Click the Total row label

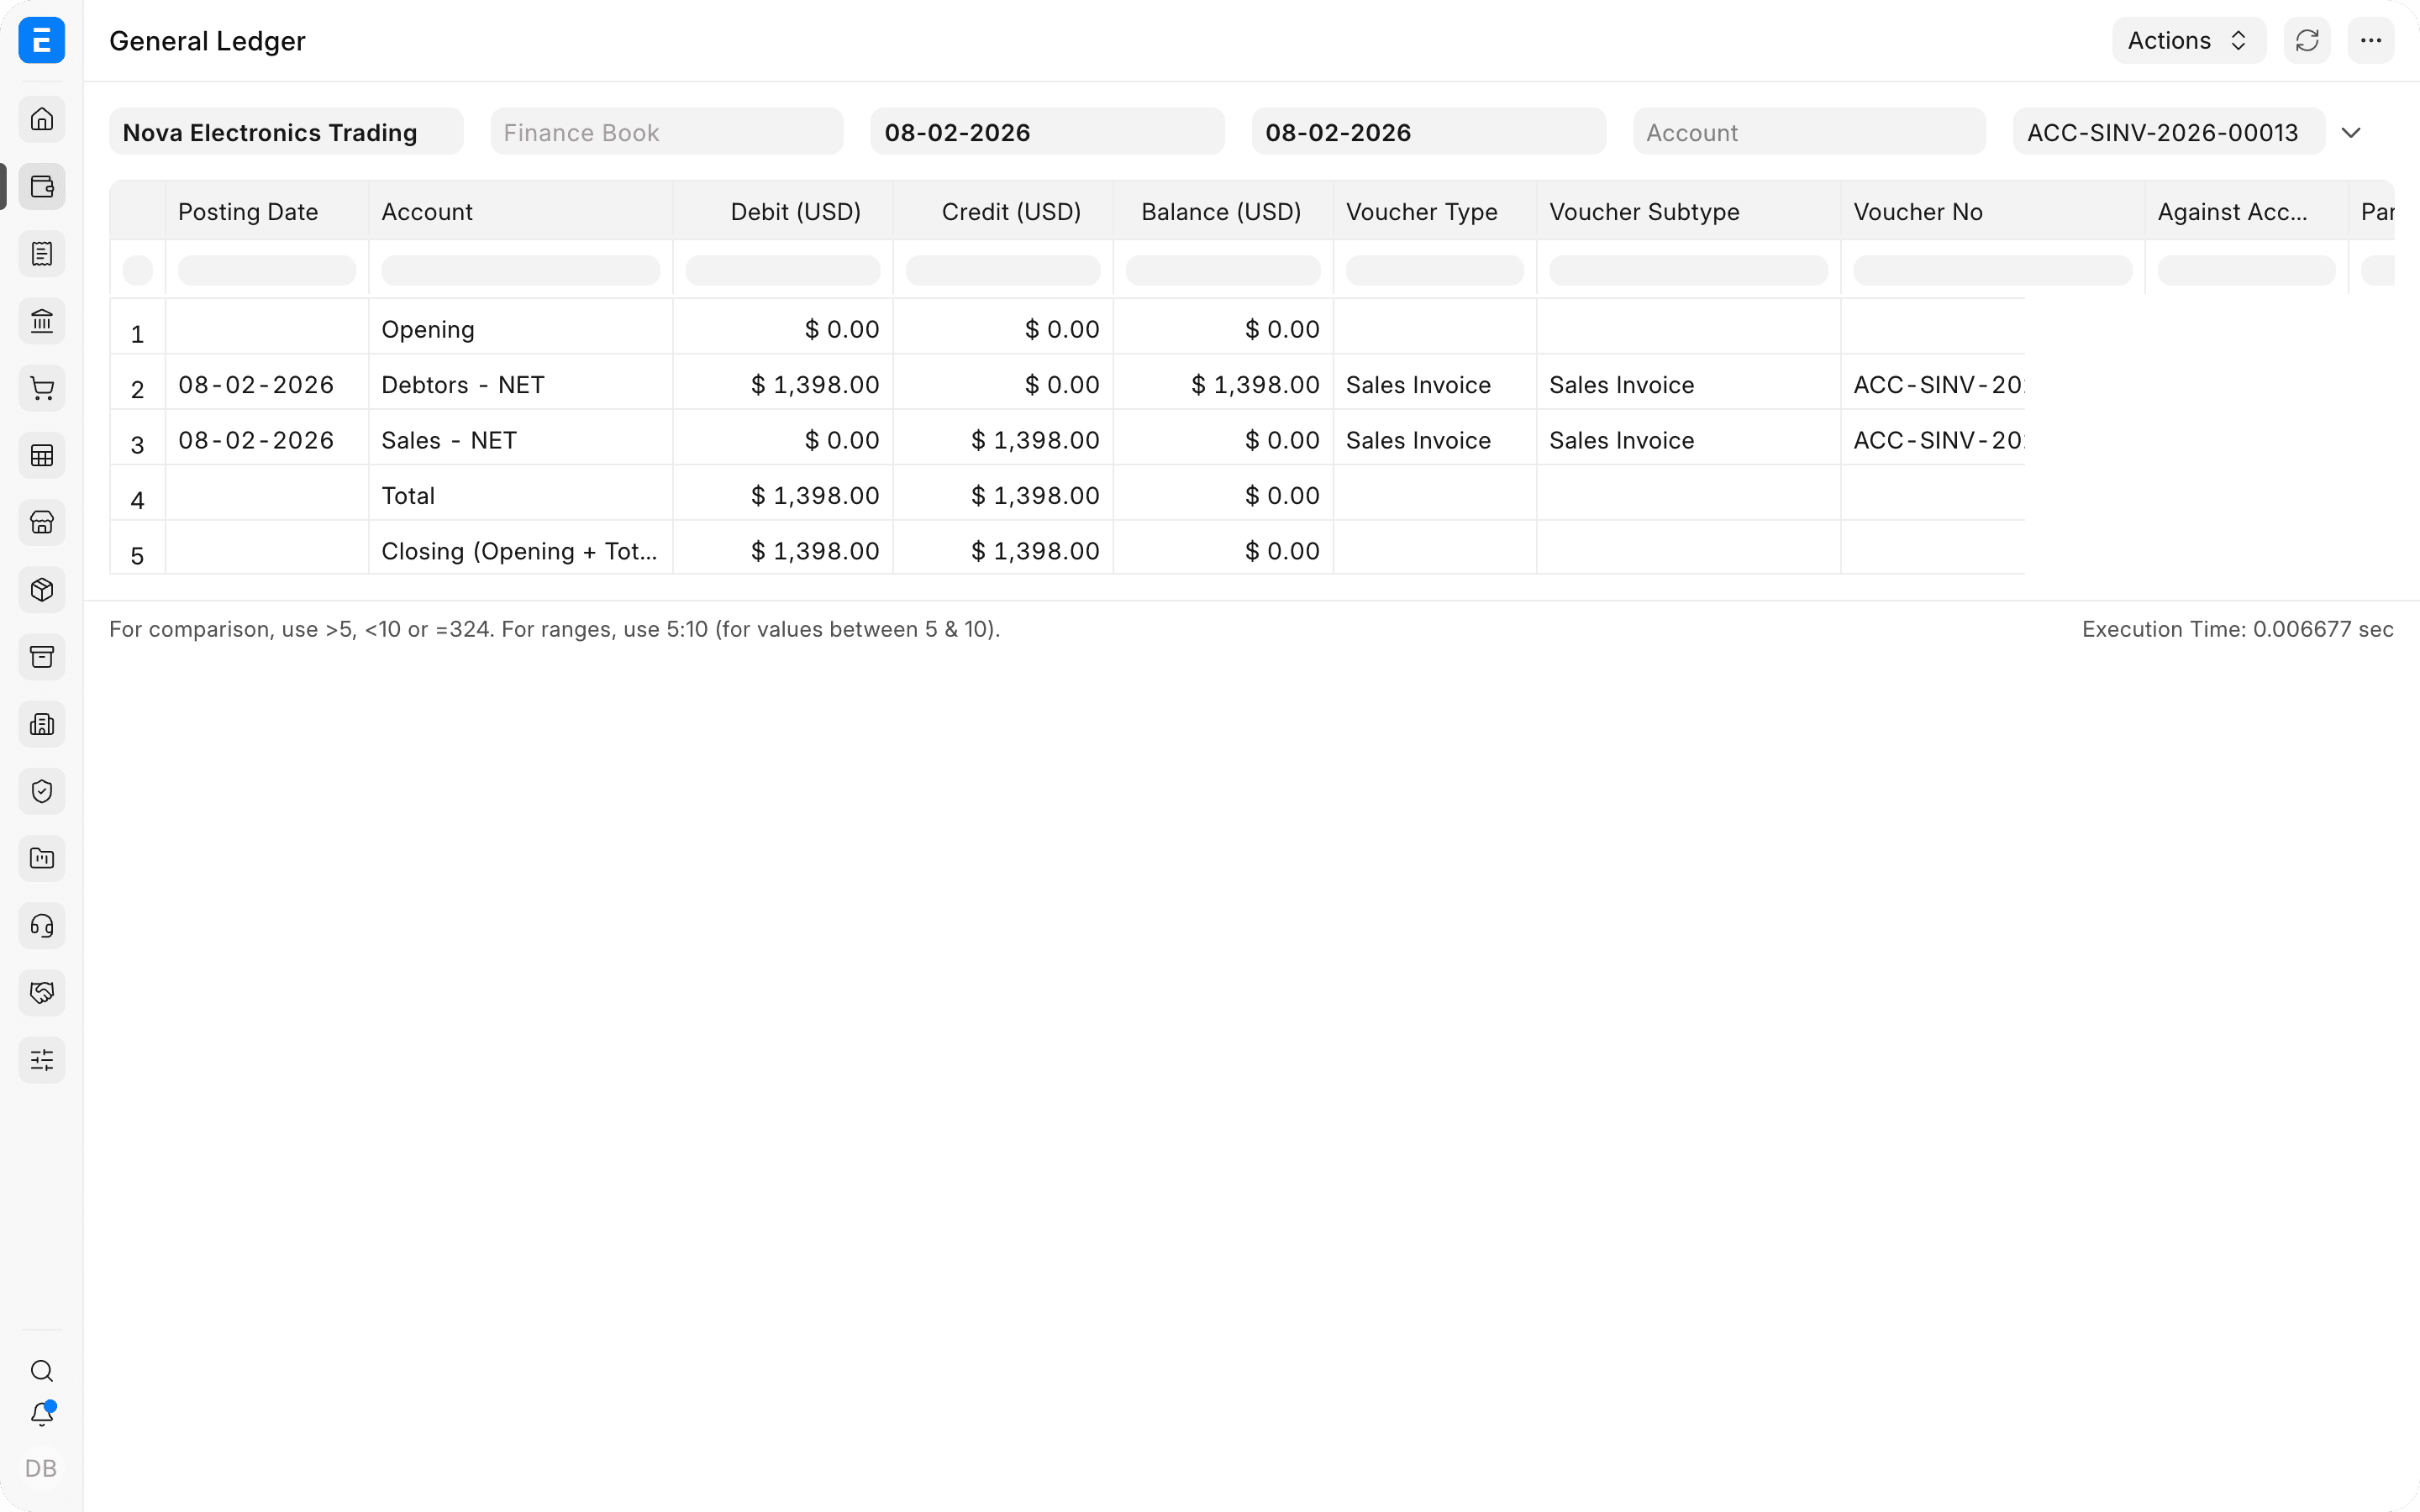coord(408,496)
